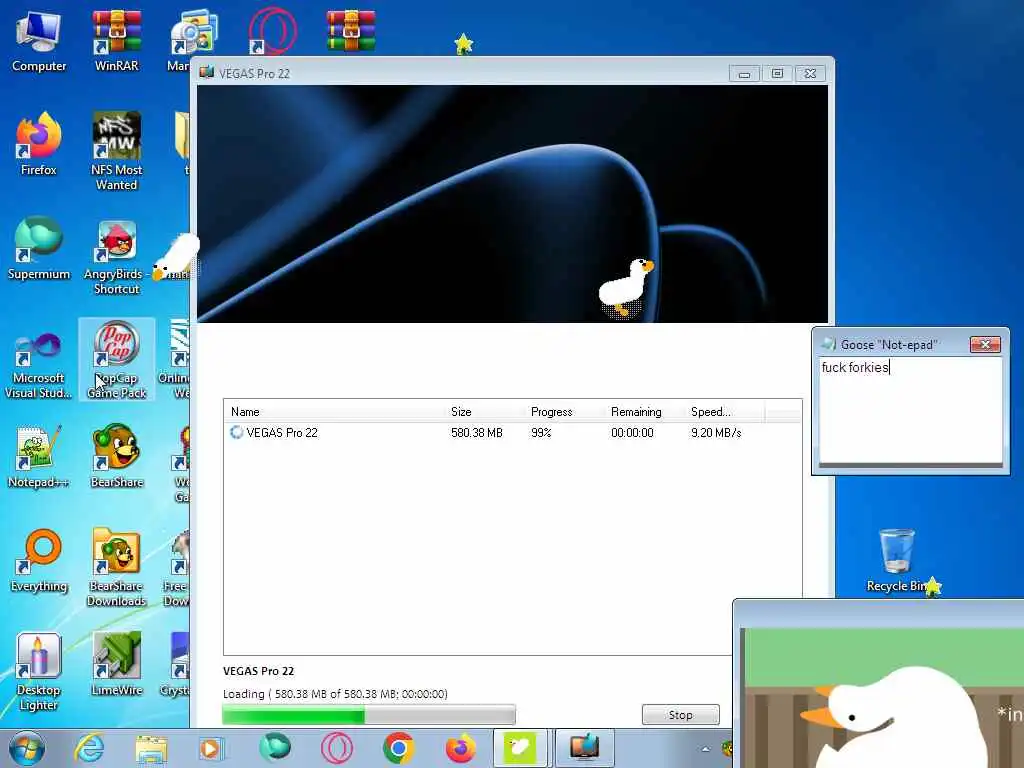
Task: Open Windows Media Player taskbar icon
Action: [x=211, y=748]
